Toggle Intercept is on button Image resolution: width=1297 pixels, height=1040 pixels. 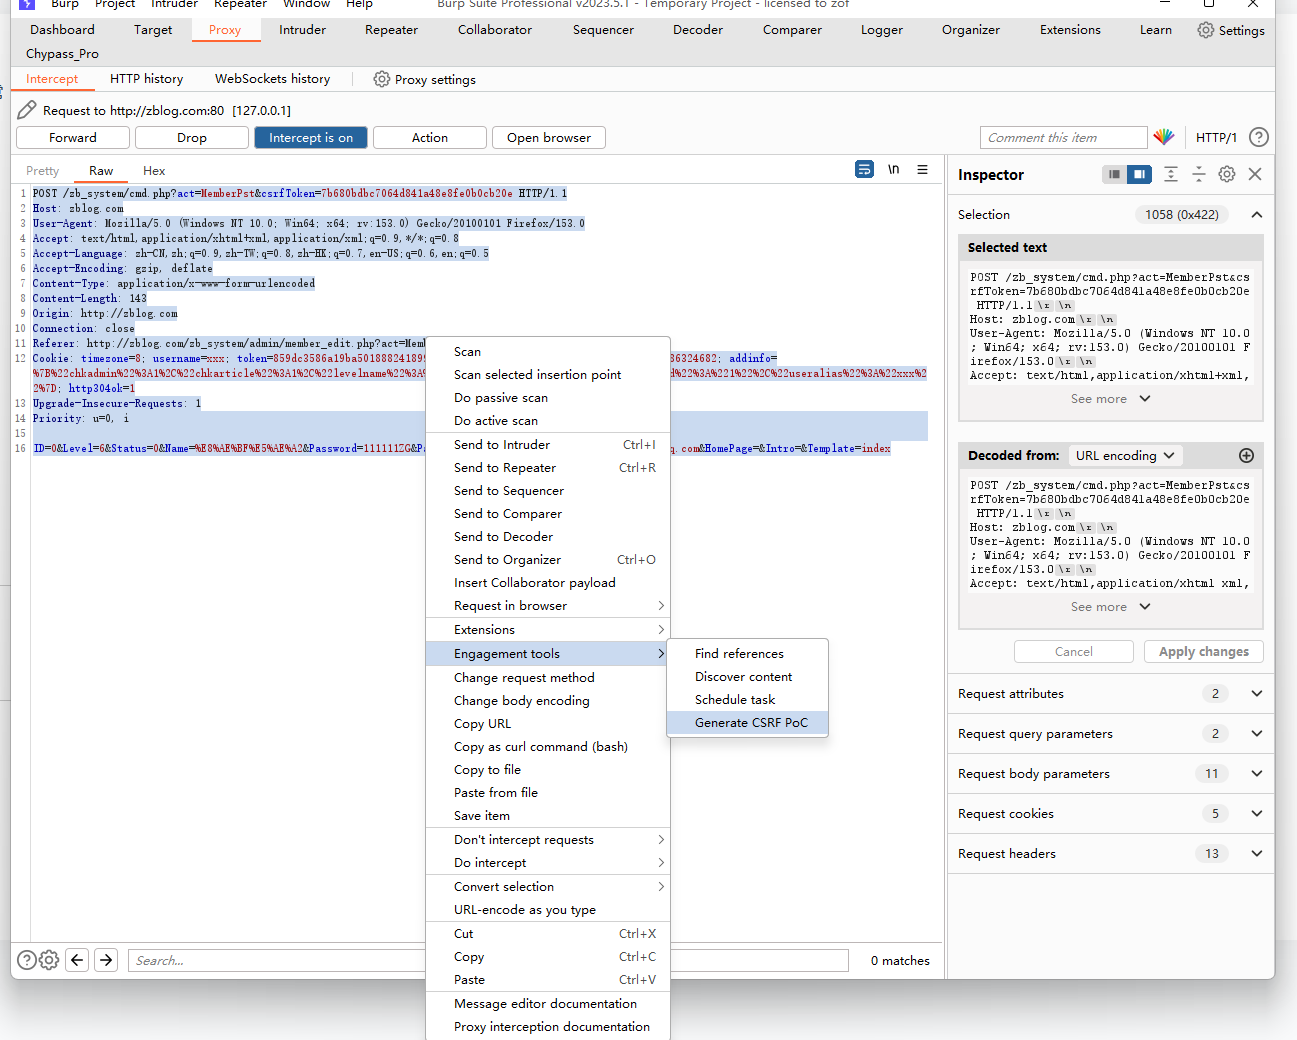(x=311, y=138)
